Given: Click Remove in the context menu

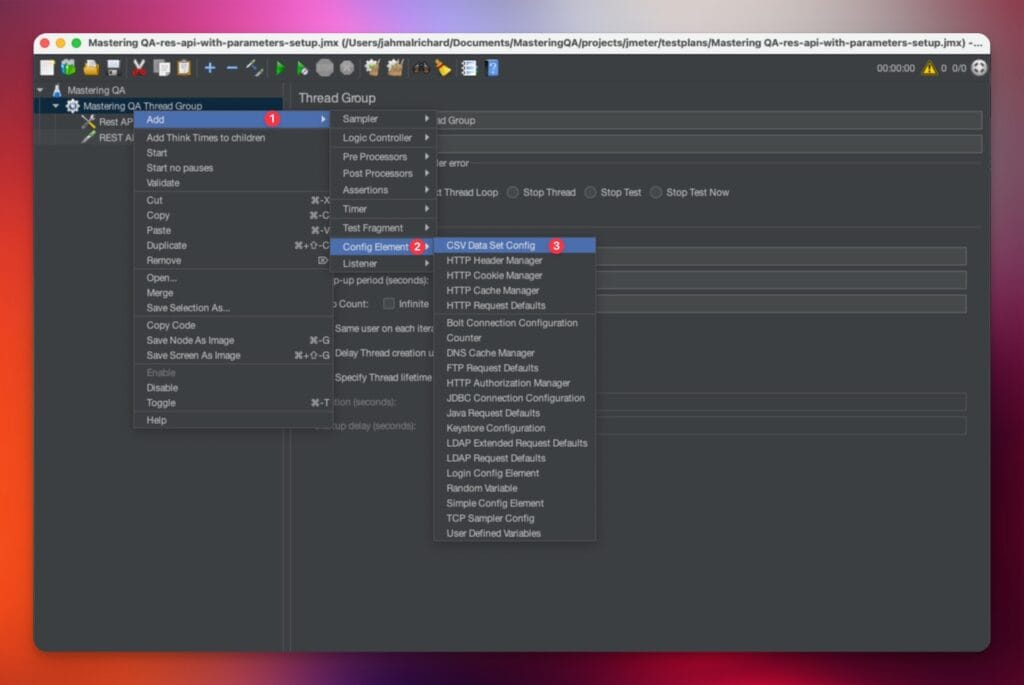Looking at the screenshot, I should (232, 261).
